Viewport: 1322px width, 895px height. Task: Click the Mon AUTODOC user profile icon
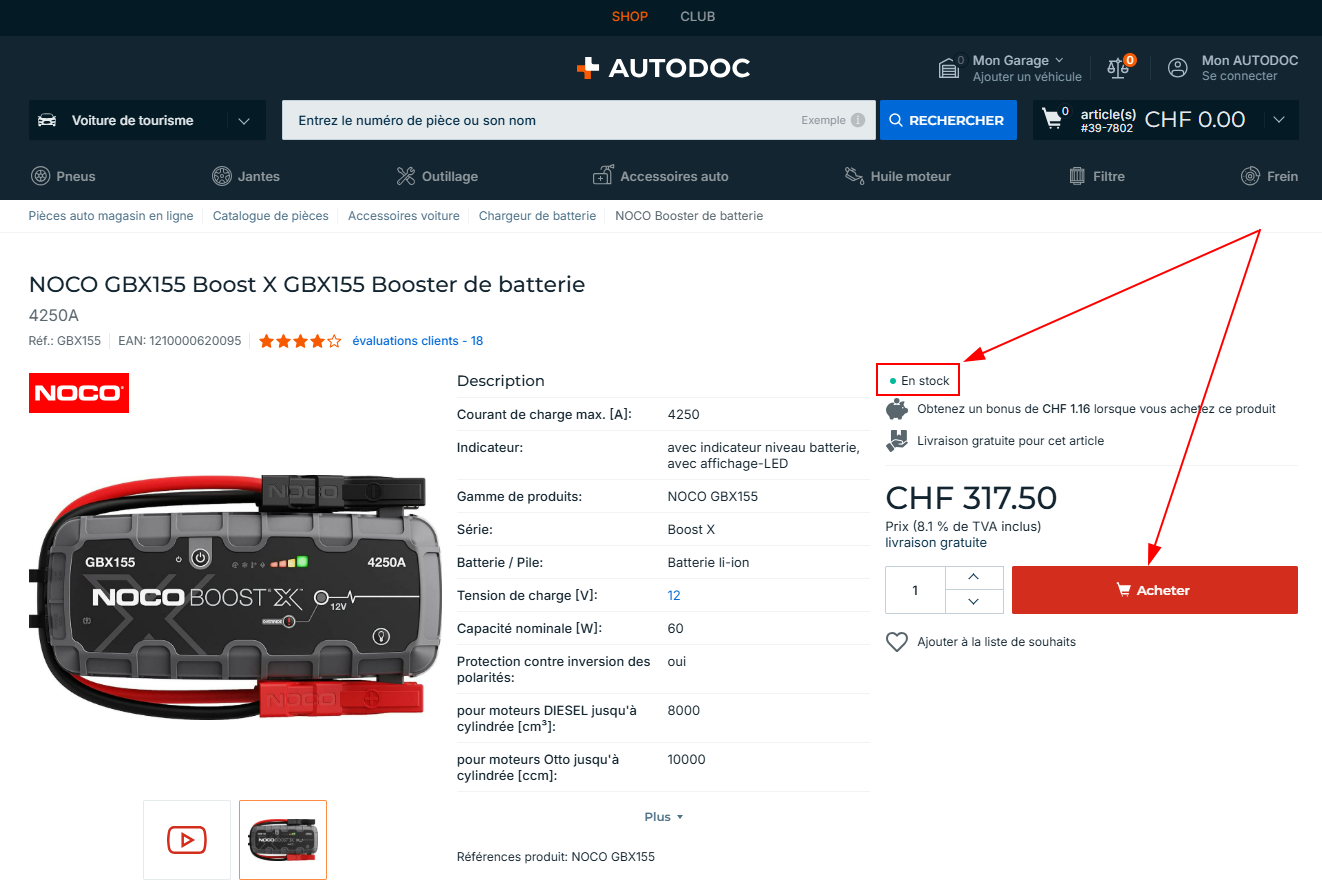click(1178, 68)
